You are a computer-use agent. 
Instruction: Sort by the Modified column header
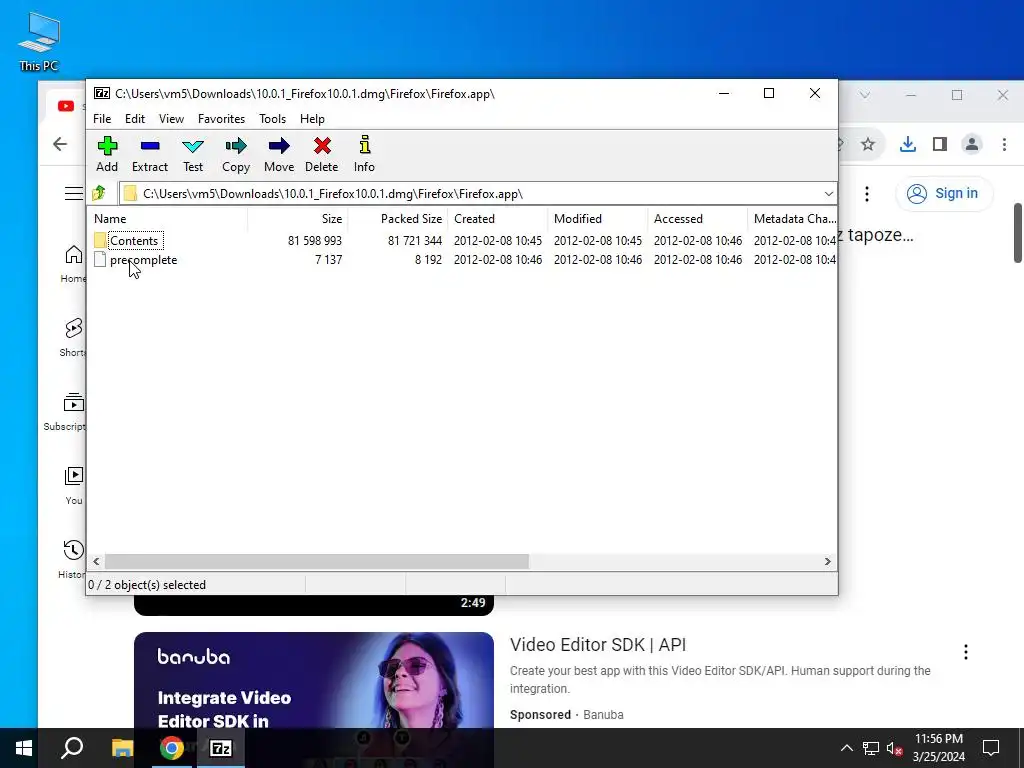coord(598,219)
